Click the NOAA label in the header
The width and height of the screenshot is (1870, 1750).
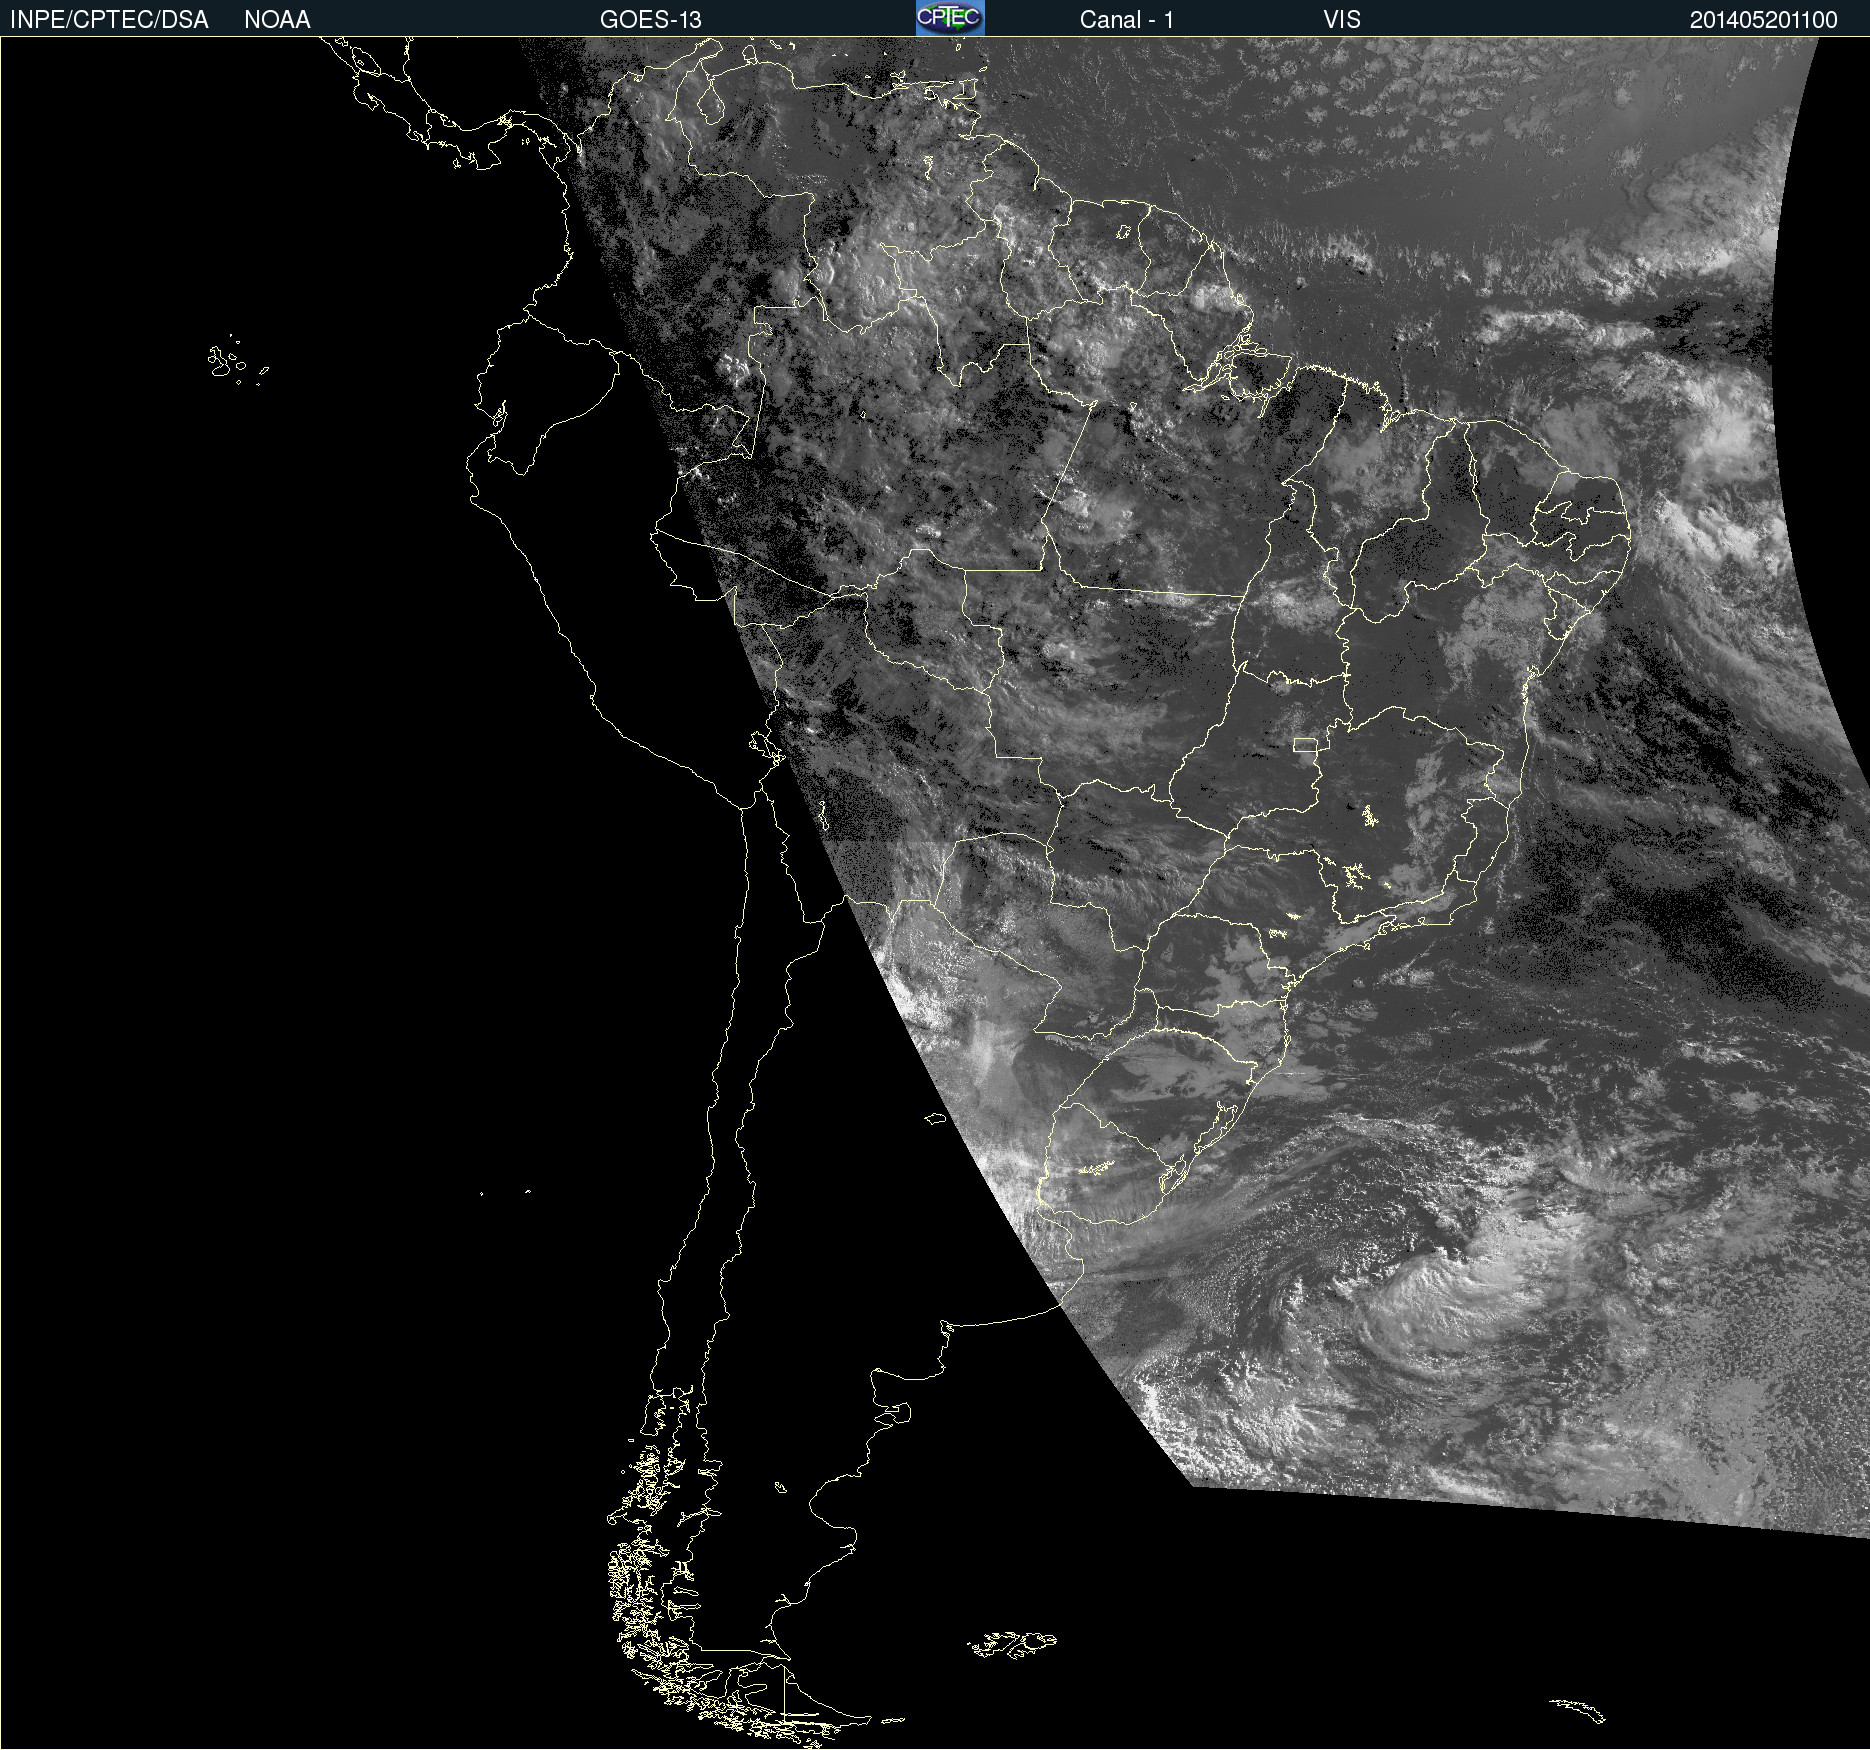click(277, 20)
